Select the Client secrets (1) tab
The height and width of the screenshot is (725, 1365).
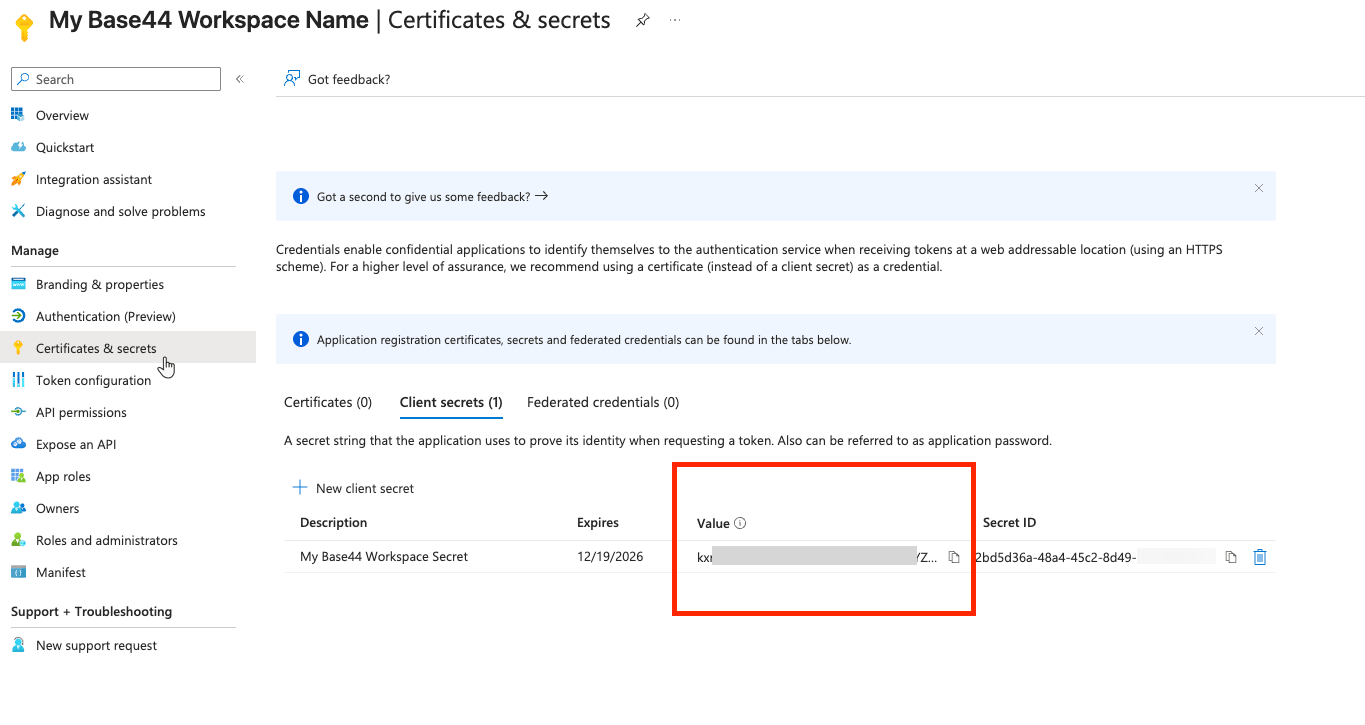[x=451, y=402]
